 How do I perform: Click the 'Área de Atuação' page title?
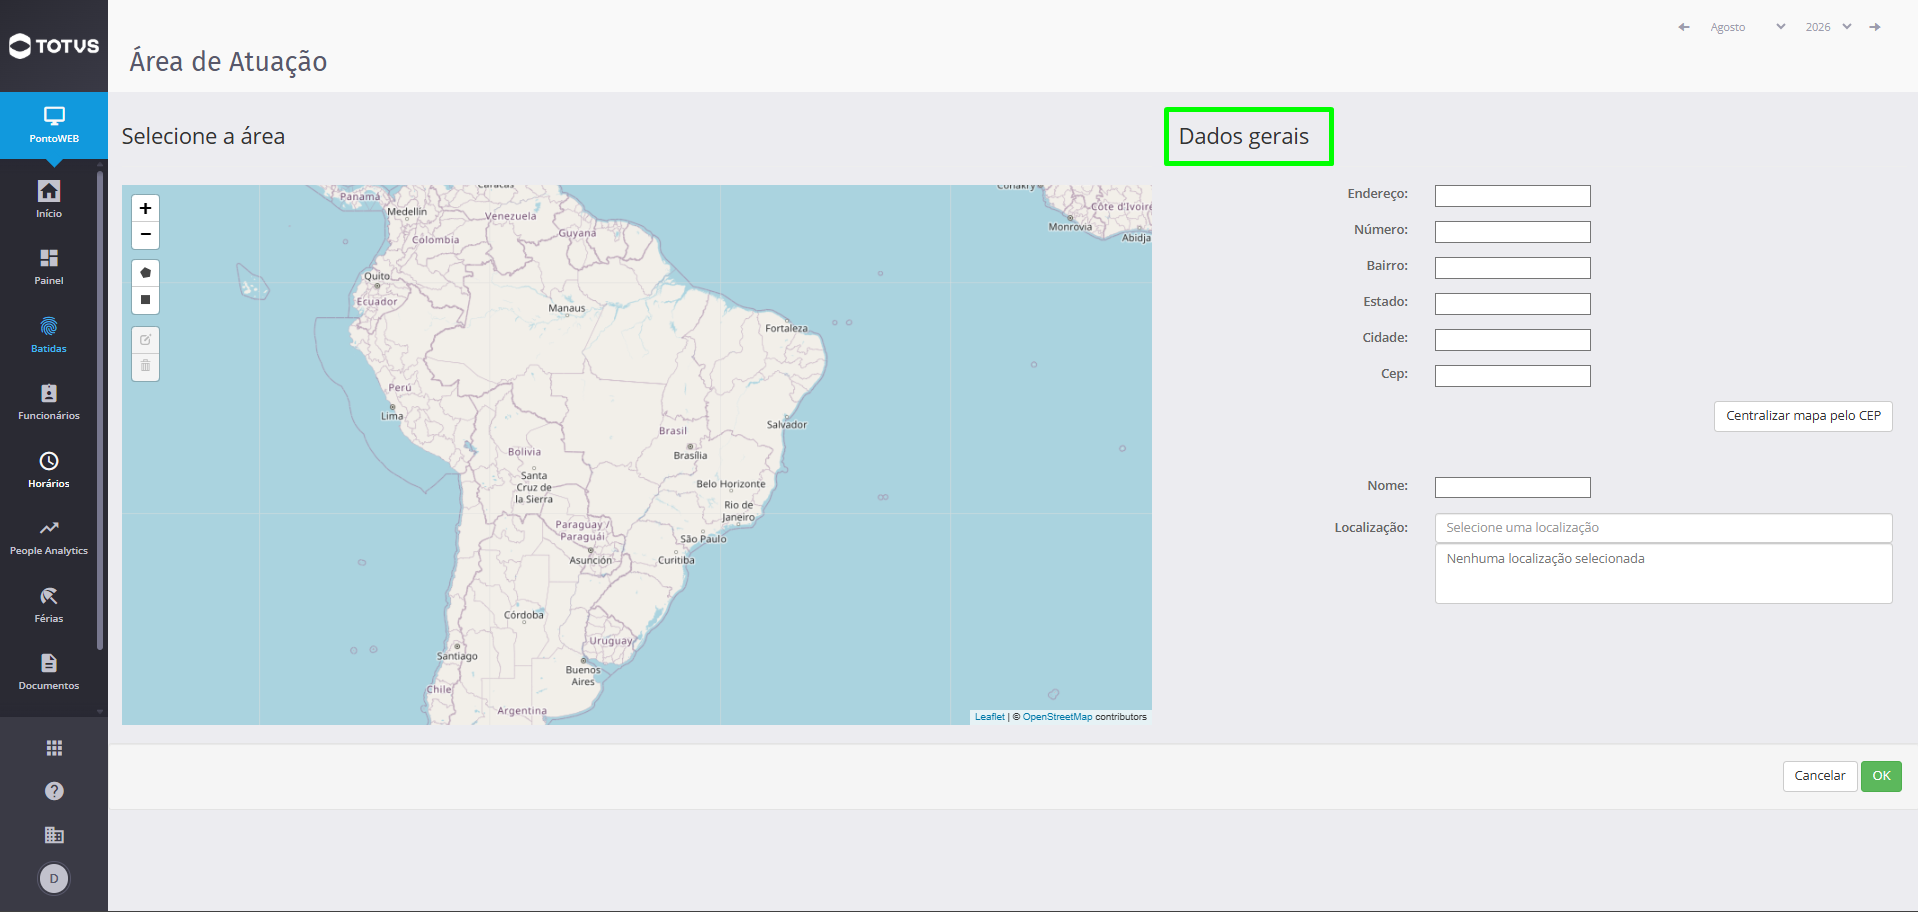point(228,62)
